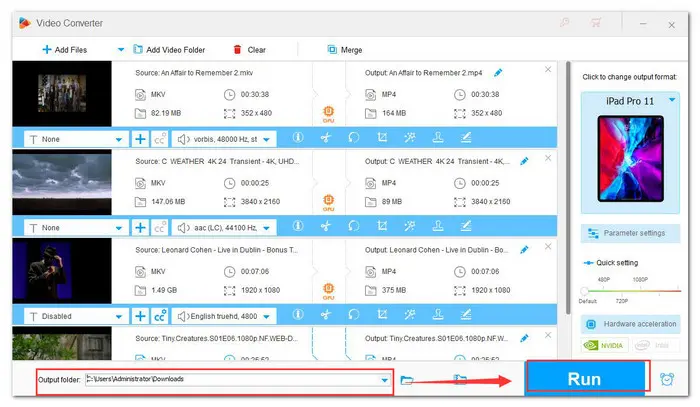Edit output name of WEATHER 4K video
This screenshot has width=700, height=407.
(x=524, y=161)
